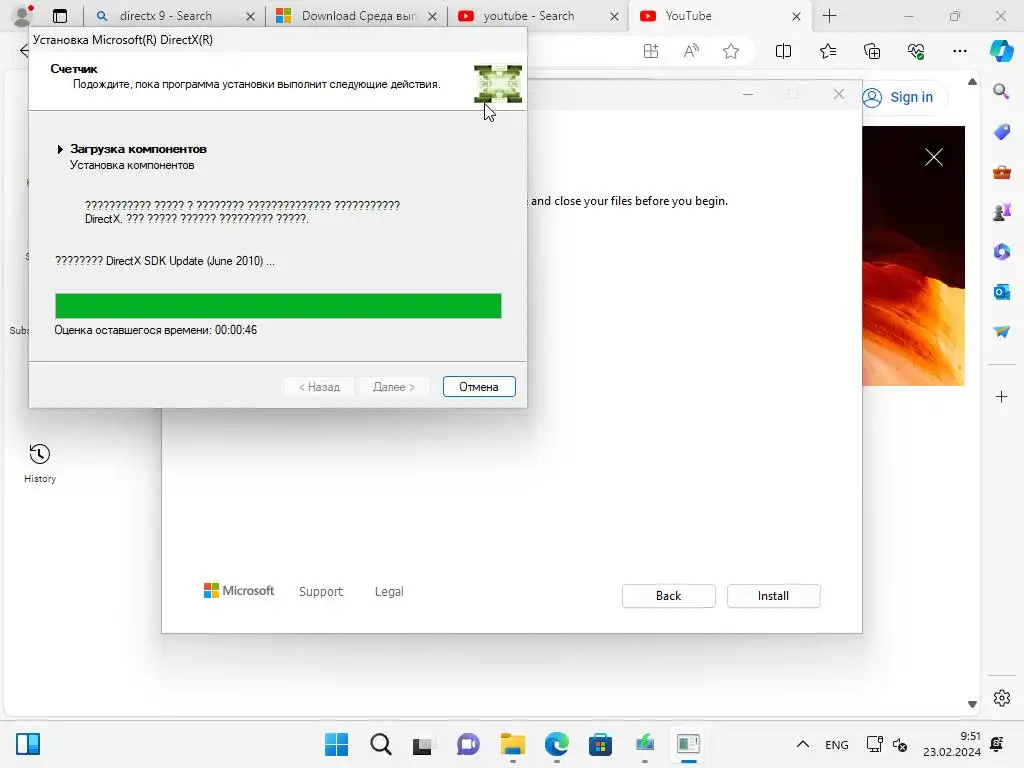Open the sidebar Tools briefcase icon
This screenshot has height=768, width=1024.
point(1001,172)
